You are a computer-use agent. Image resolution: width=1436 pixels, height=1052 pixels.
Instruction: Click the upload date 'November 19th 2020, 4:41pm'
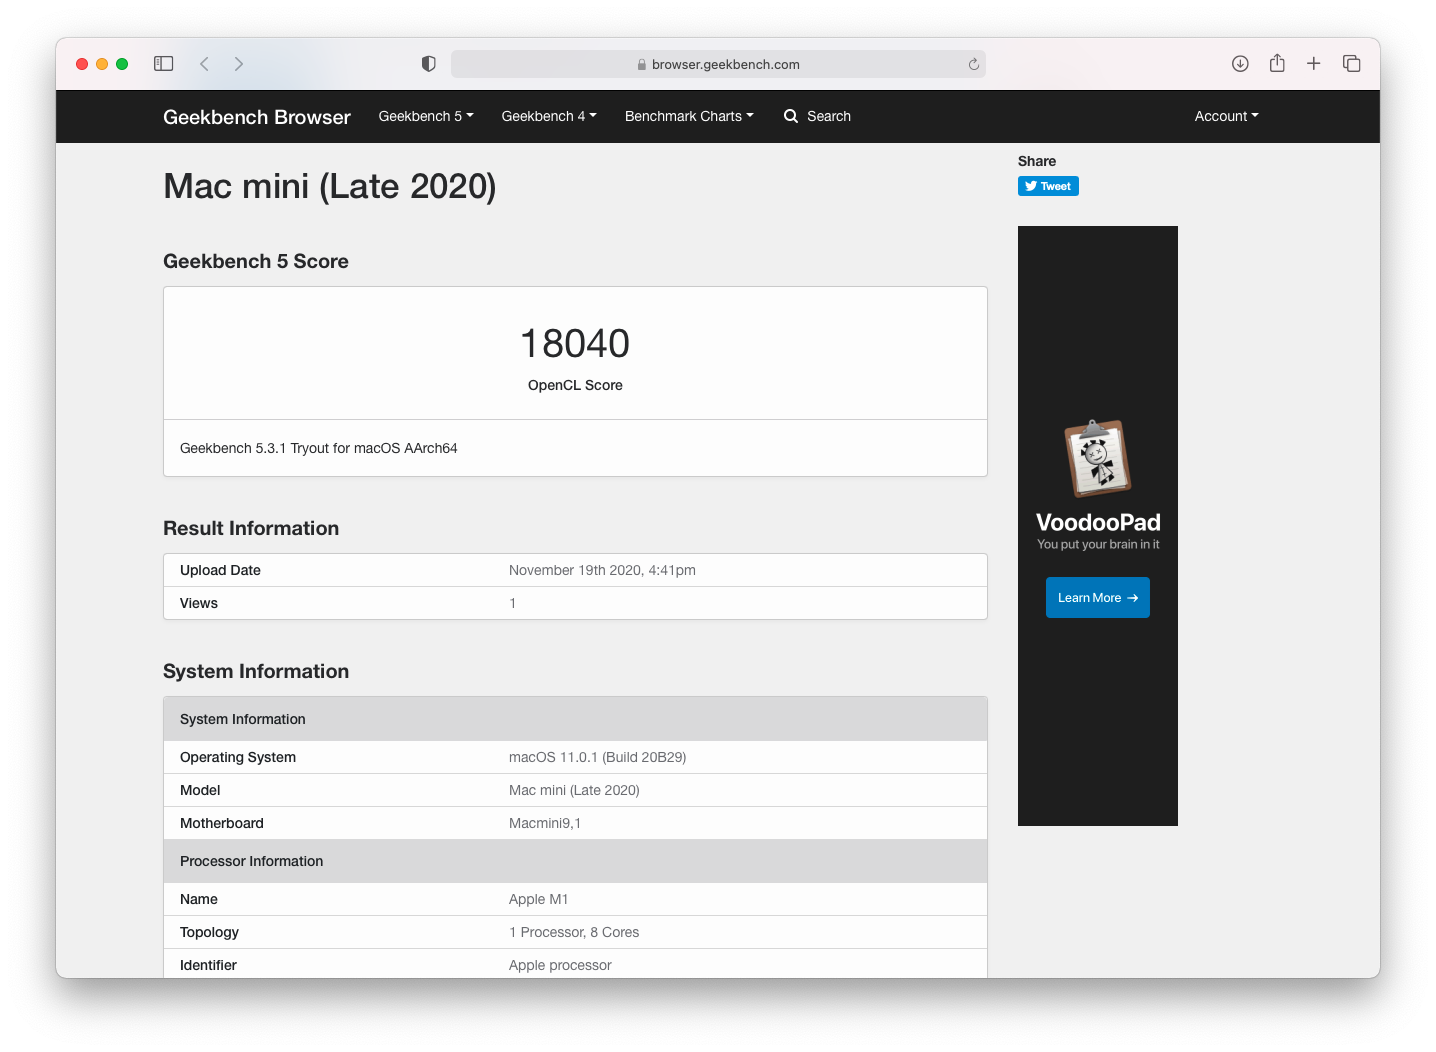click(602, 570)
